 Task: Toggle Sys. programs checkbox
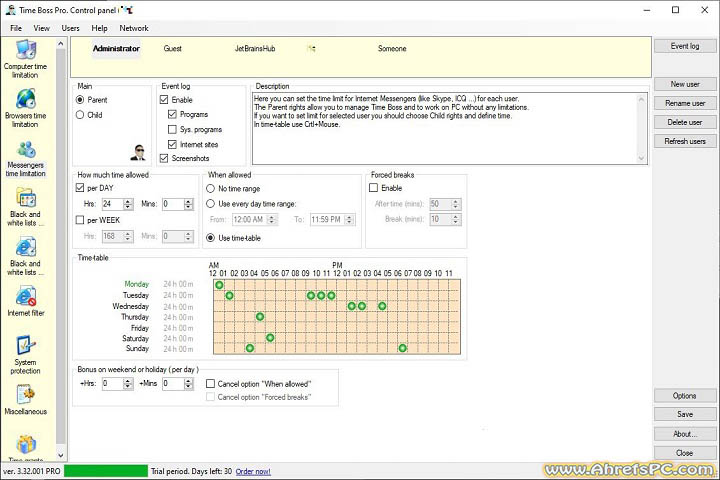[172, 130]
